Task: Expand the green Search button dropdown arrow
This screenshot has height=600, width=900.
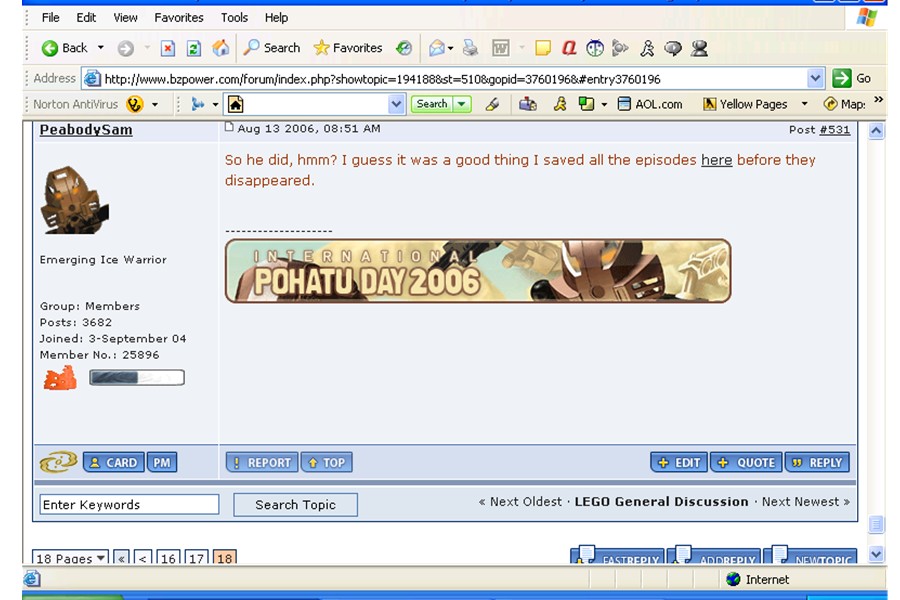Action: pyautogui.click(x=461, y=104)
